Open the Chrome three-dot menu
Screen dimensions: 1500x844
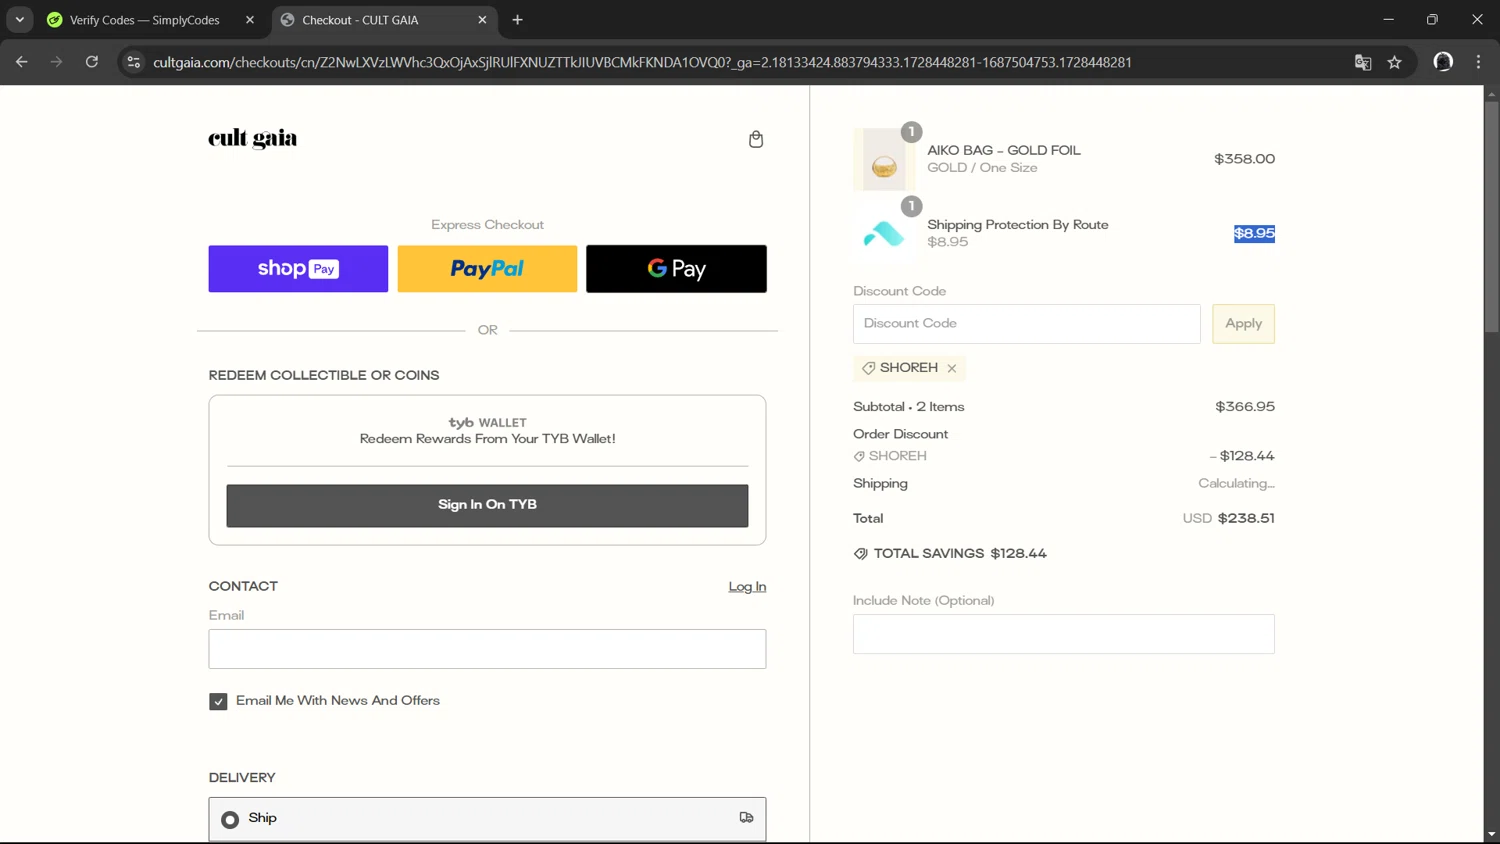[x=1478, y=62]
